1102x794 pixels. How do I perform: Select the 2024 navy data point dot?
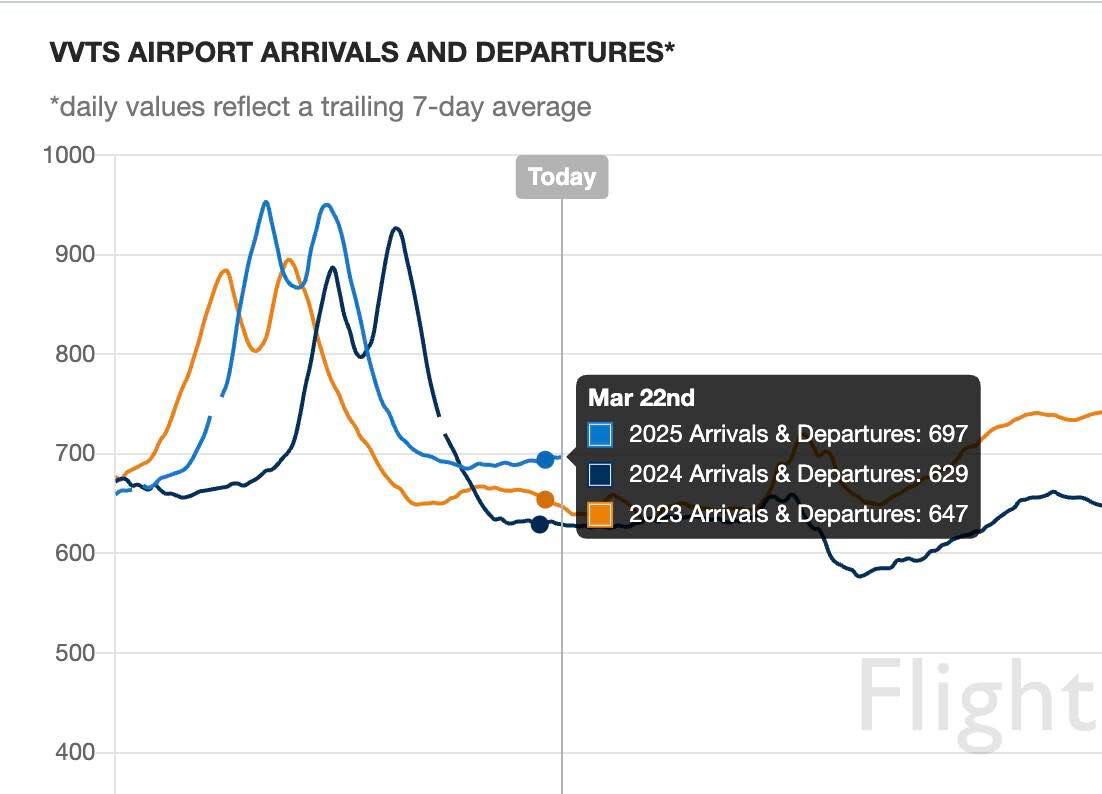[x=540, y=524]
